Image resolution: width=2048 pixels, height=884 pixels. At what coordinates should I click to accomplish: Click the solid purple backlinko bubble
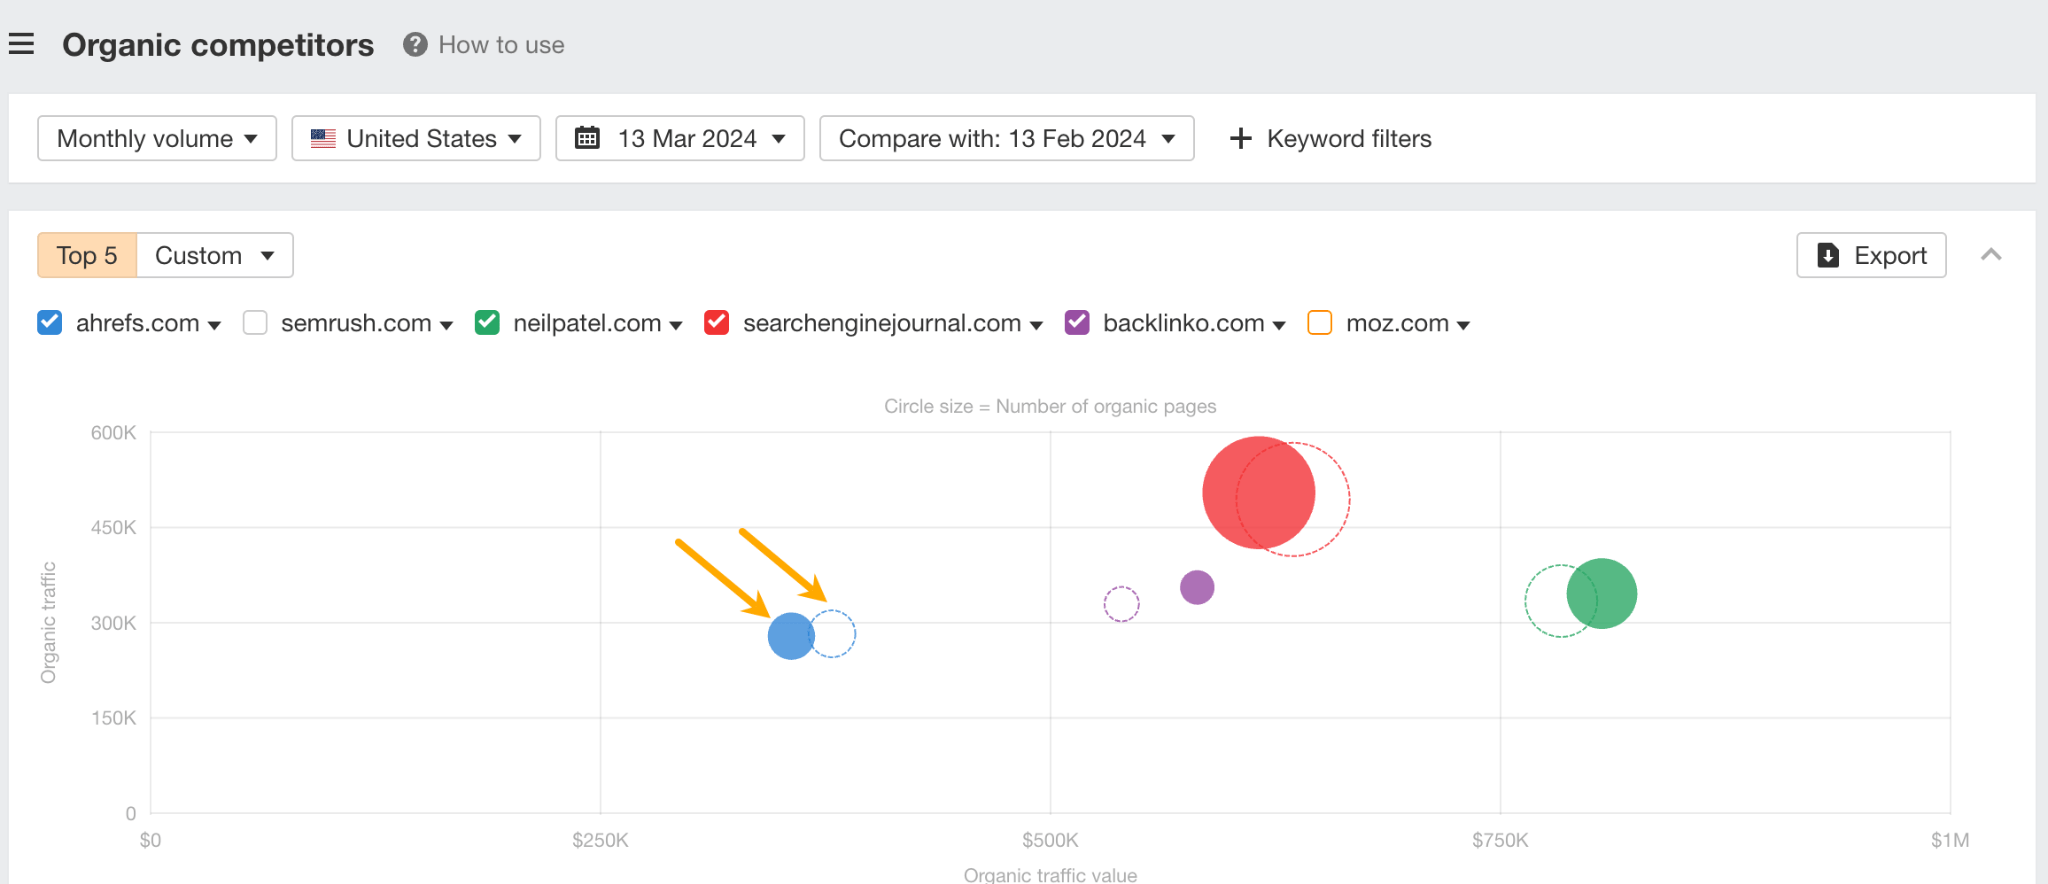[x=1197, y=587]
